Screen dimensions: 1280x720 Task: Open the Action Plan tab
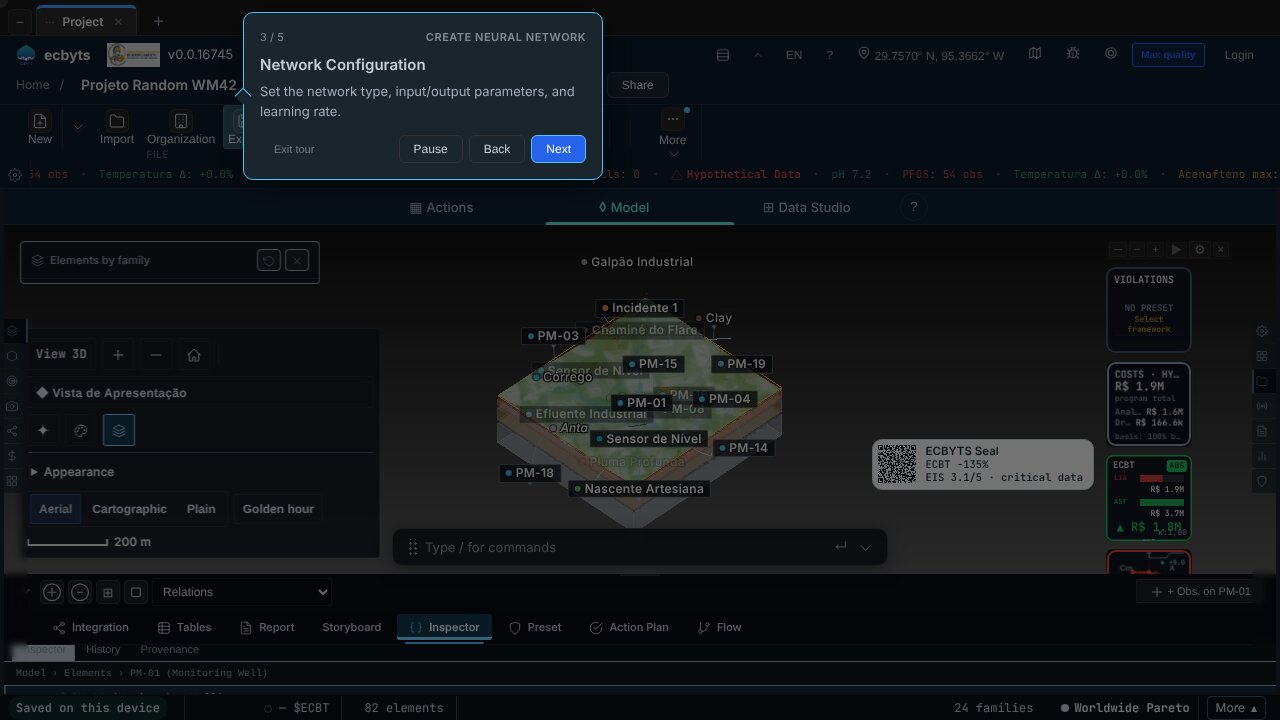pyautogui.click(x=629, y=627)
